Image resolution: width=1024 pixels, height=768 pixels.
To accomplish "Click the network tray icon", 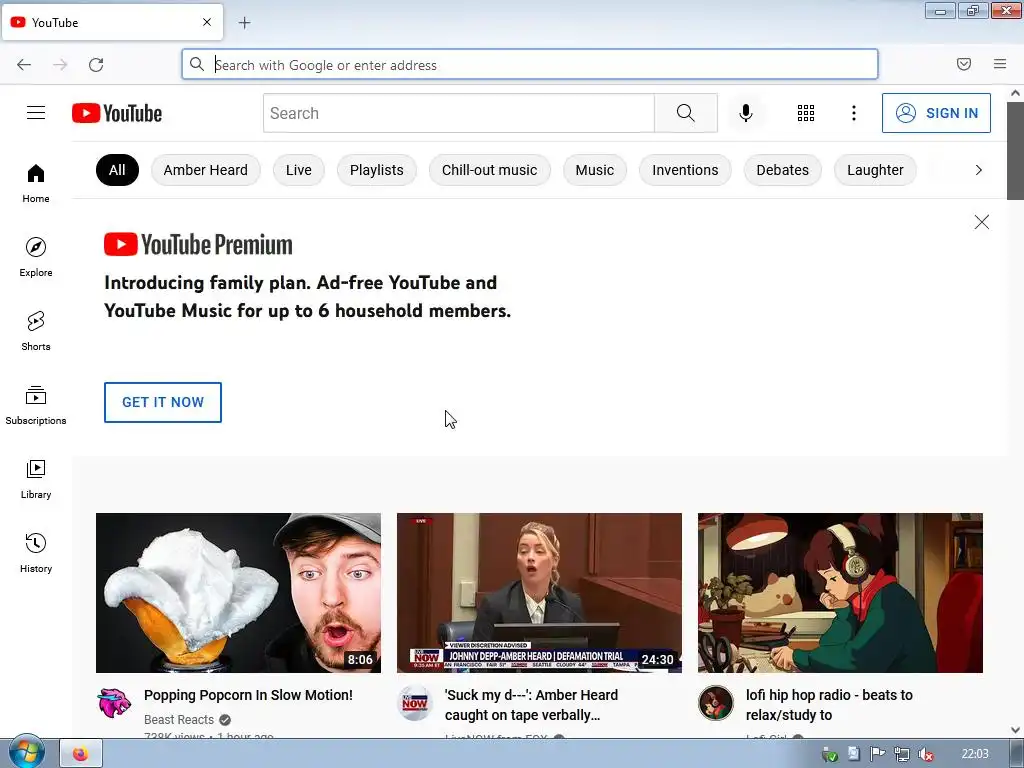I will coord(902,754).
